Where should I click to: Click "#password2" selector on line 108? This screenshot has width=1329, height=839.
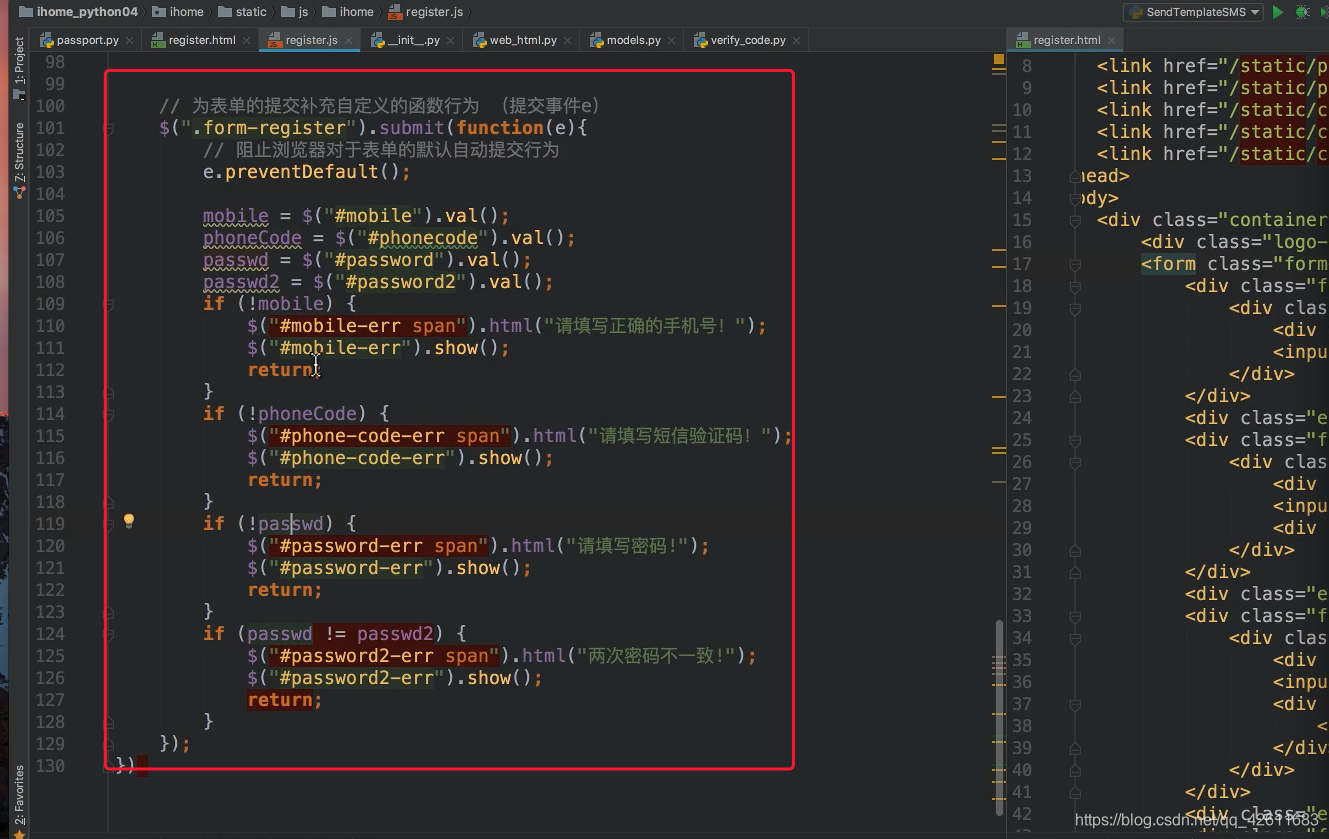400,282
